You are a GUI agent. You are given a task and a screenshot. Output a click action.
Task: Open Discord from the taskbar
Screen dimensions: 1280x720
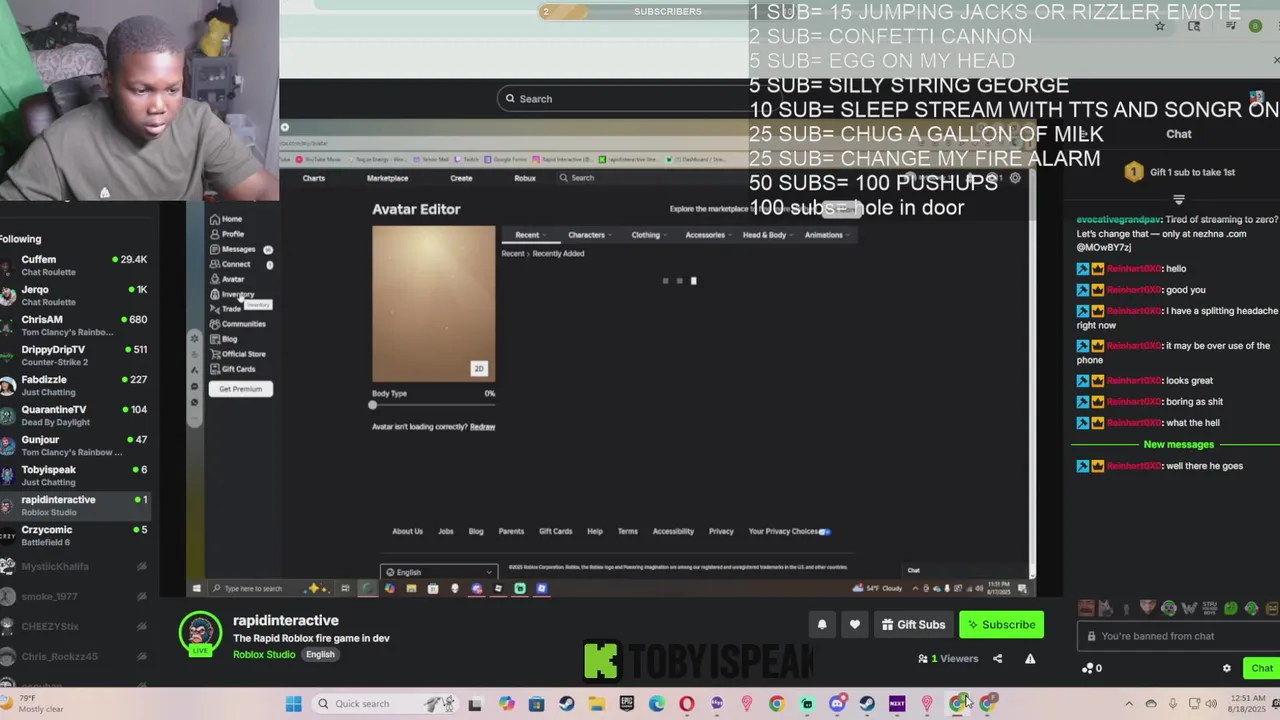coord(837,704)
